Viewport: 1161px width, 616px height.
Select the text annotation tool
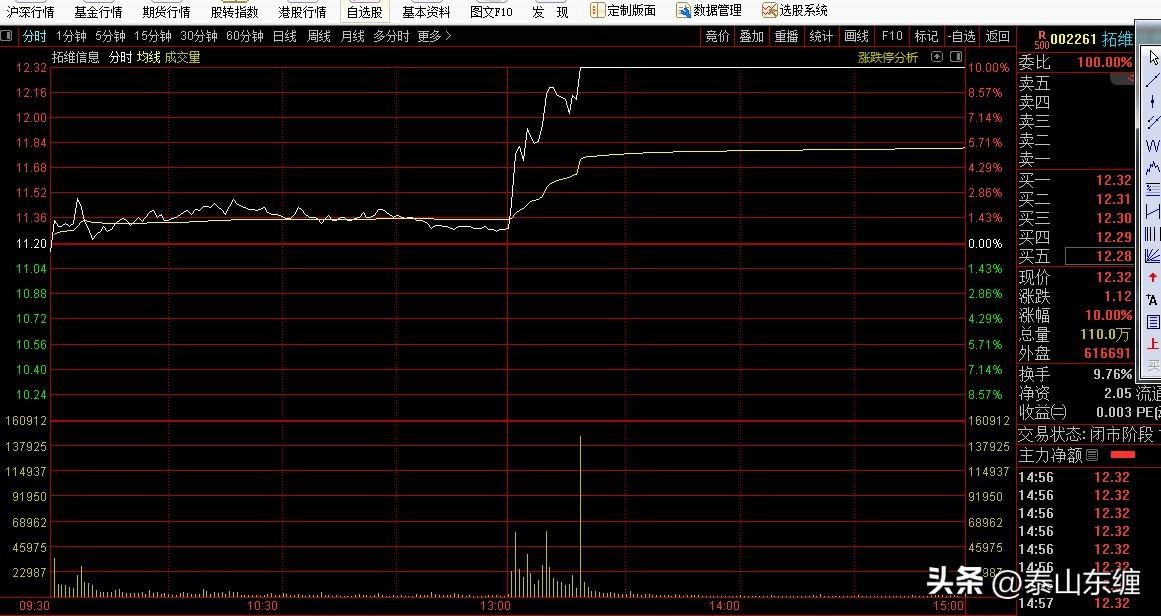(x=1153, y=300)
